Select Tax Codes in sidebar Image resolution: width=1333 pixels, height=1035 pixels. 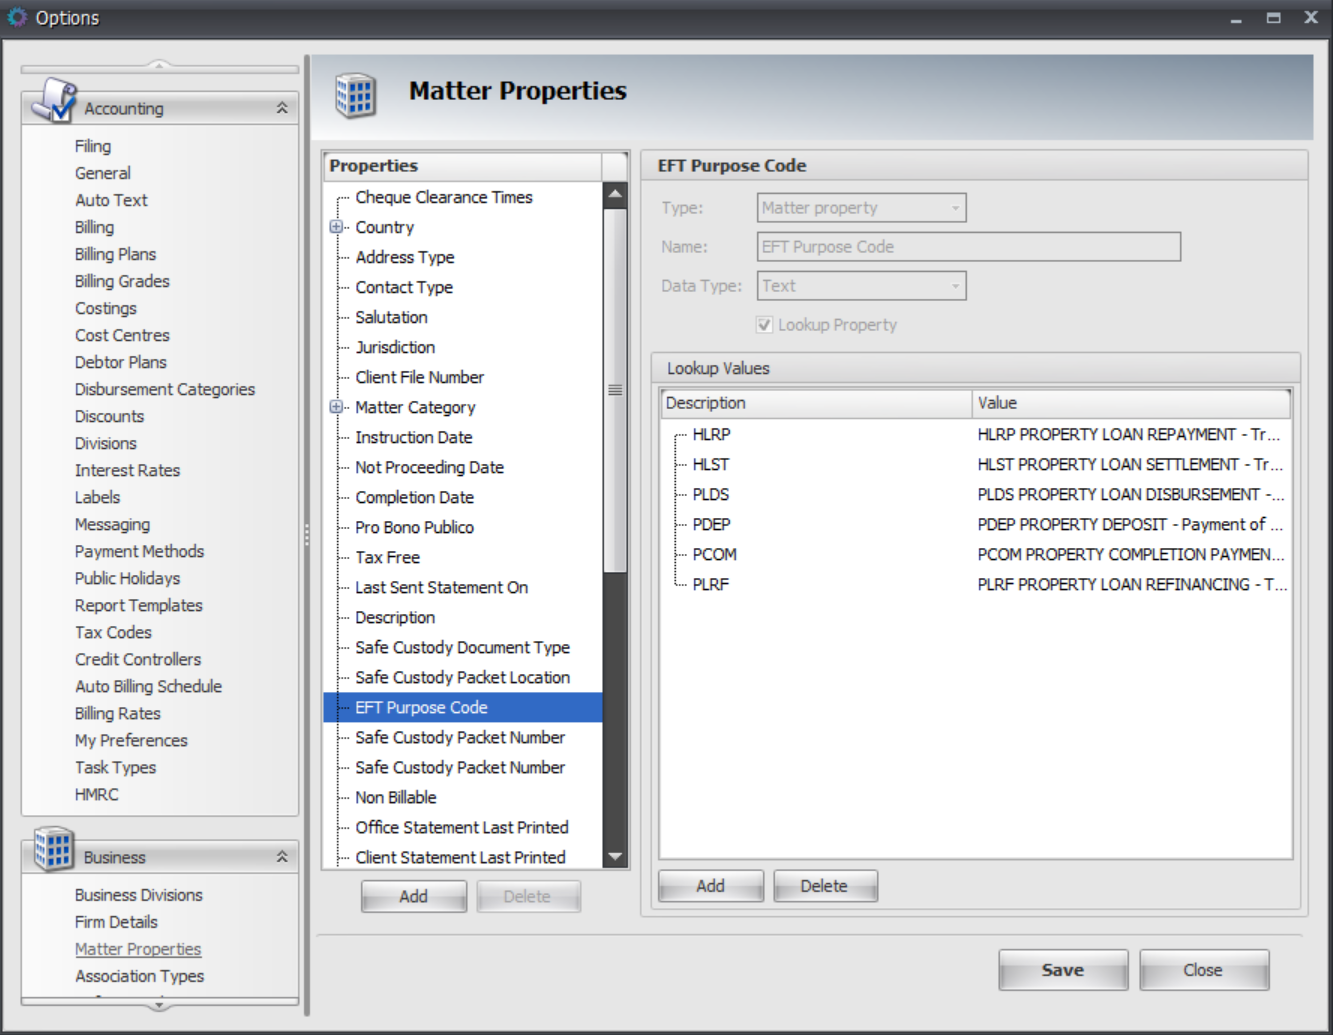tap(113, 632)
